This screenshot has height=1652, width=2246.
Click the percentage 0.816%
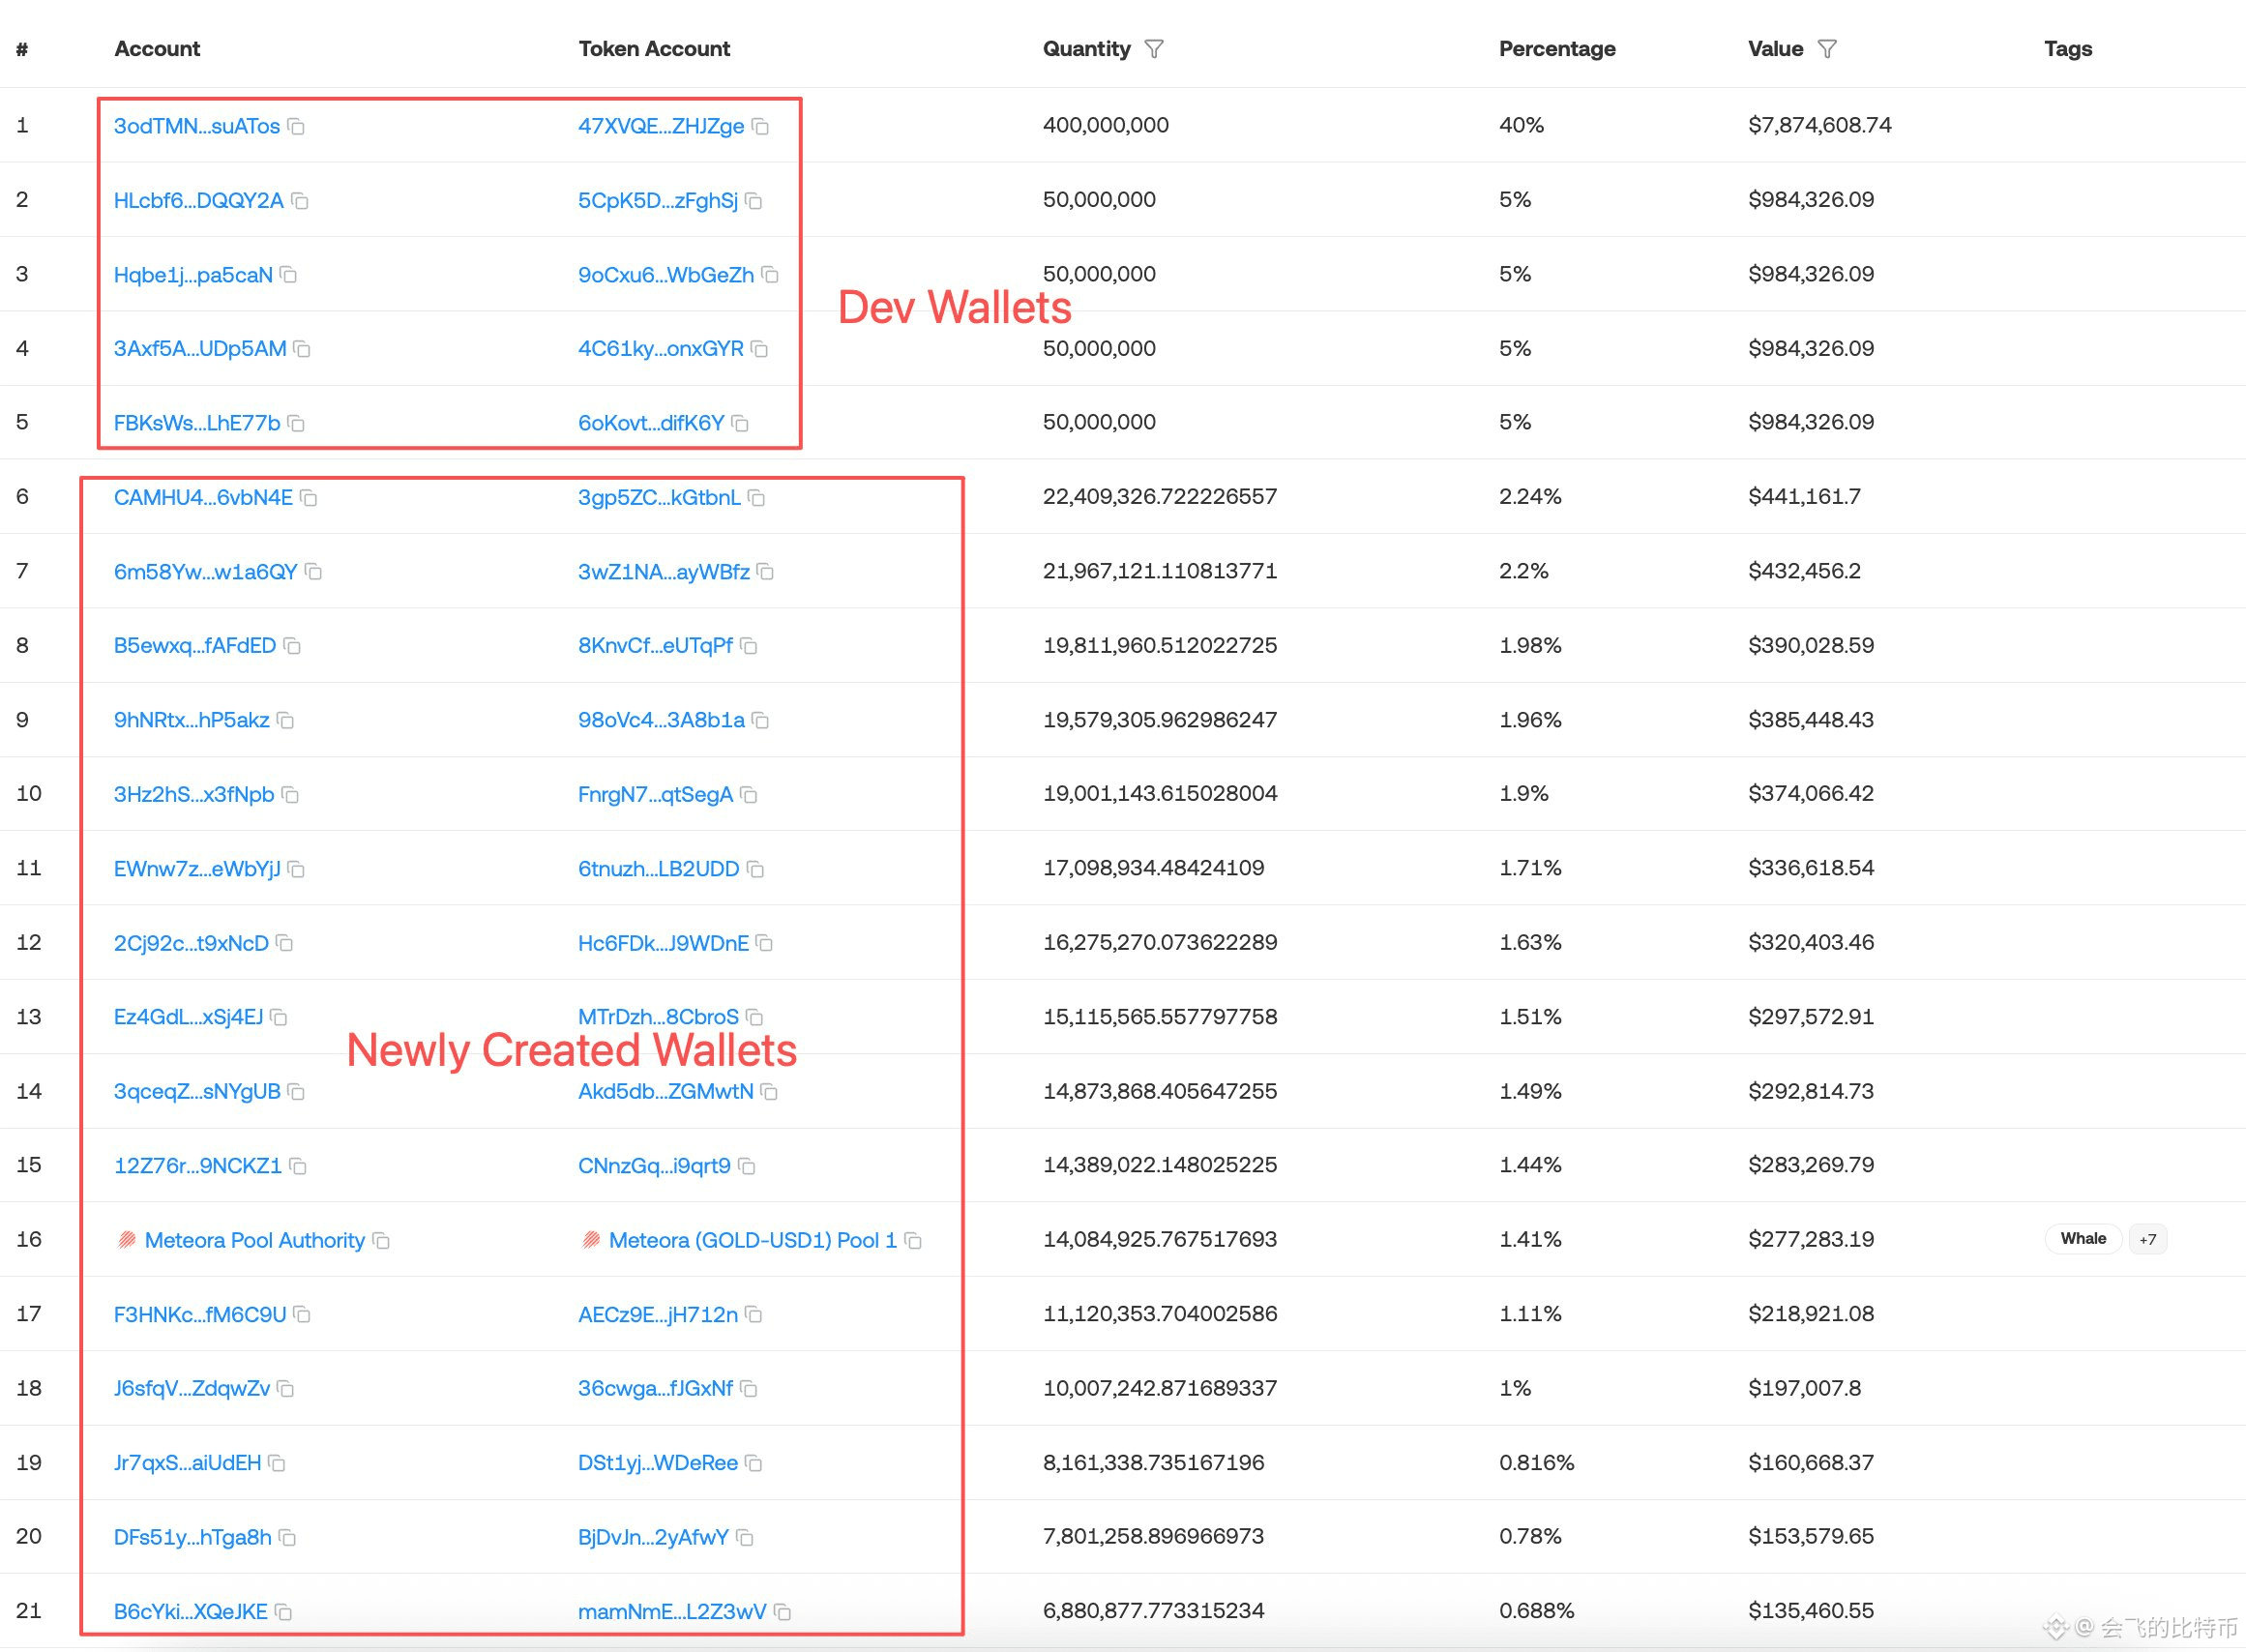[x=1536, y=1462]
